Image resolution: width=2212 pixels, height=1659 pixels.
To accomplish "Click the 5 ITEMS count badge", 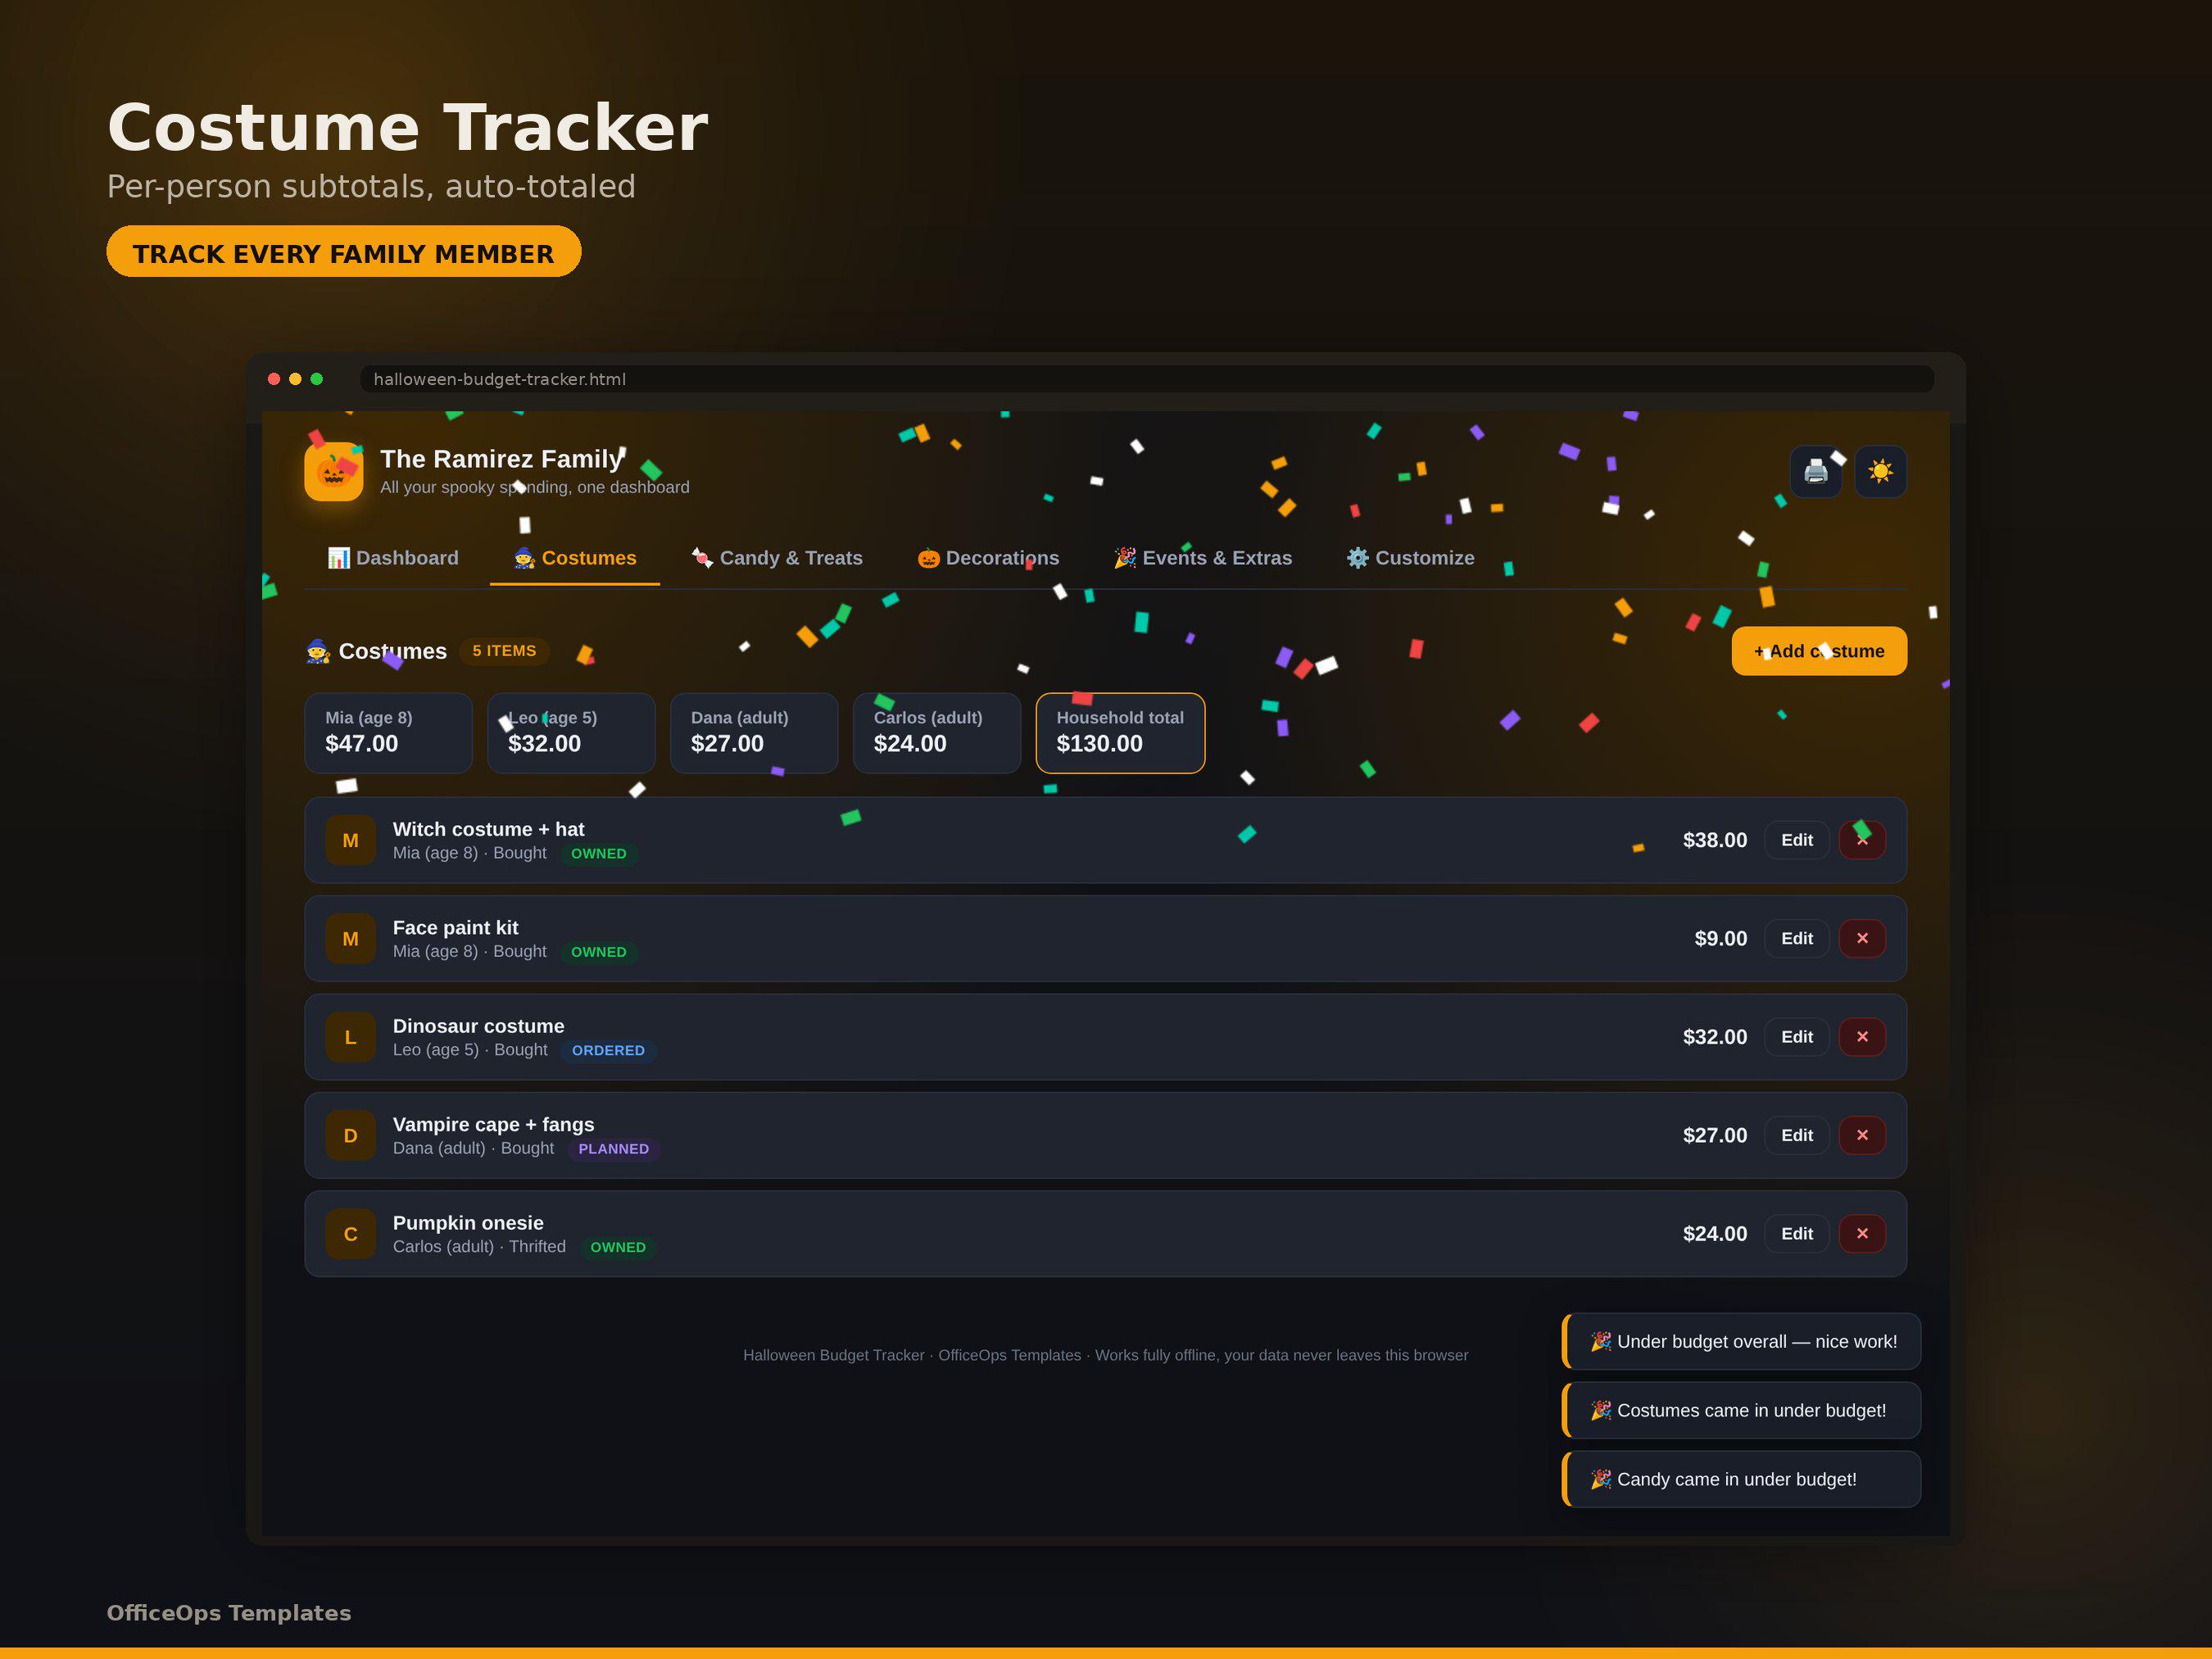I will click(504, 651).
